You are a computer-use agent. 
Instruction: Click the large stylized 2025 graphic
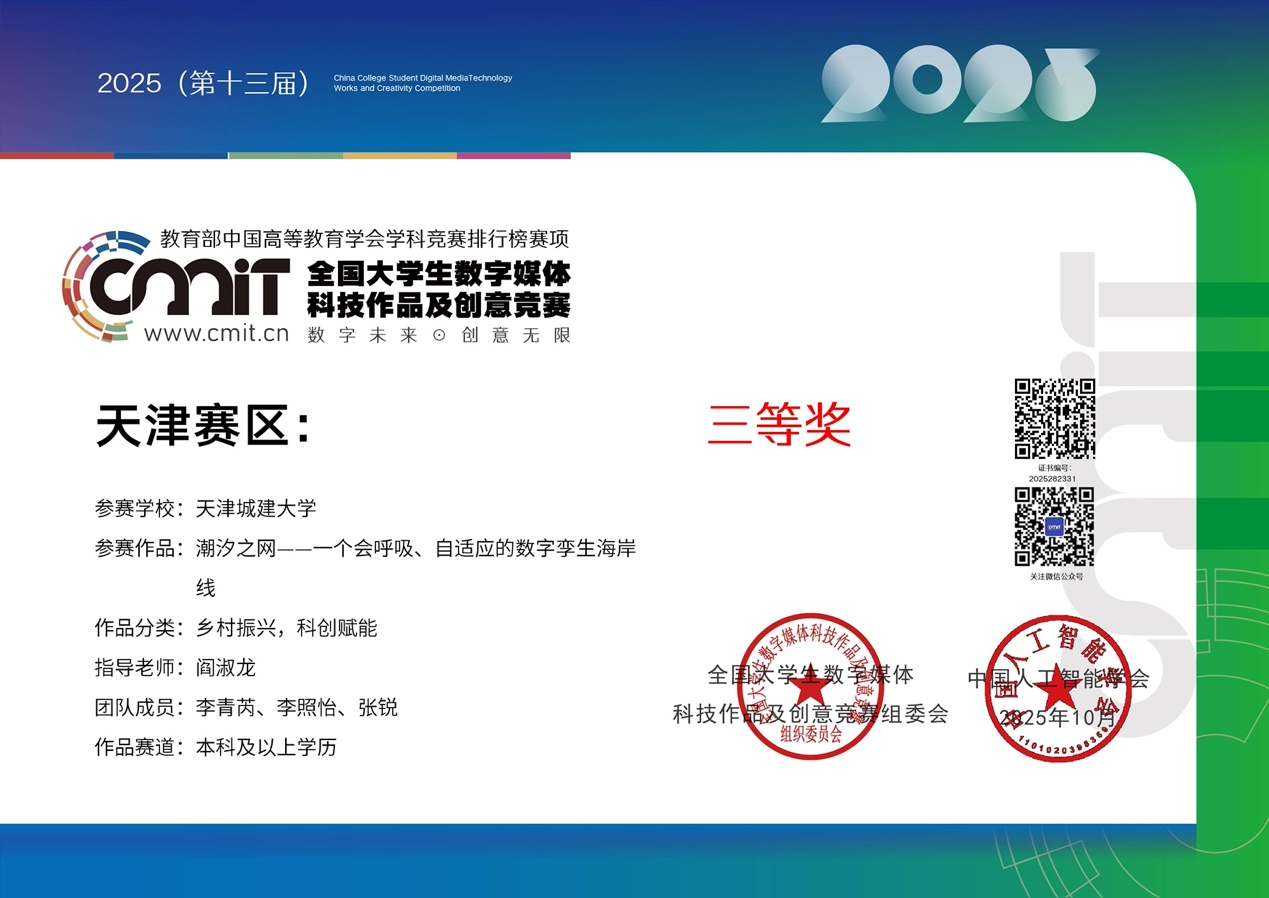[958, 85]
